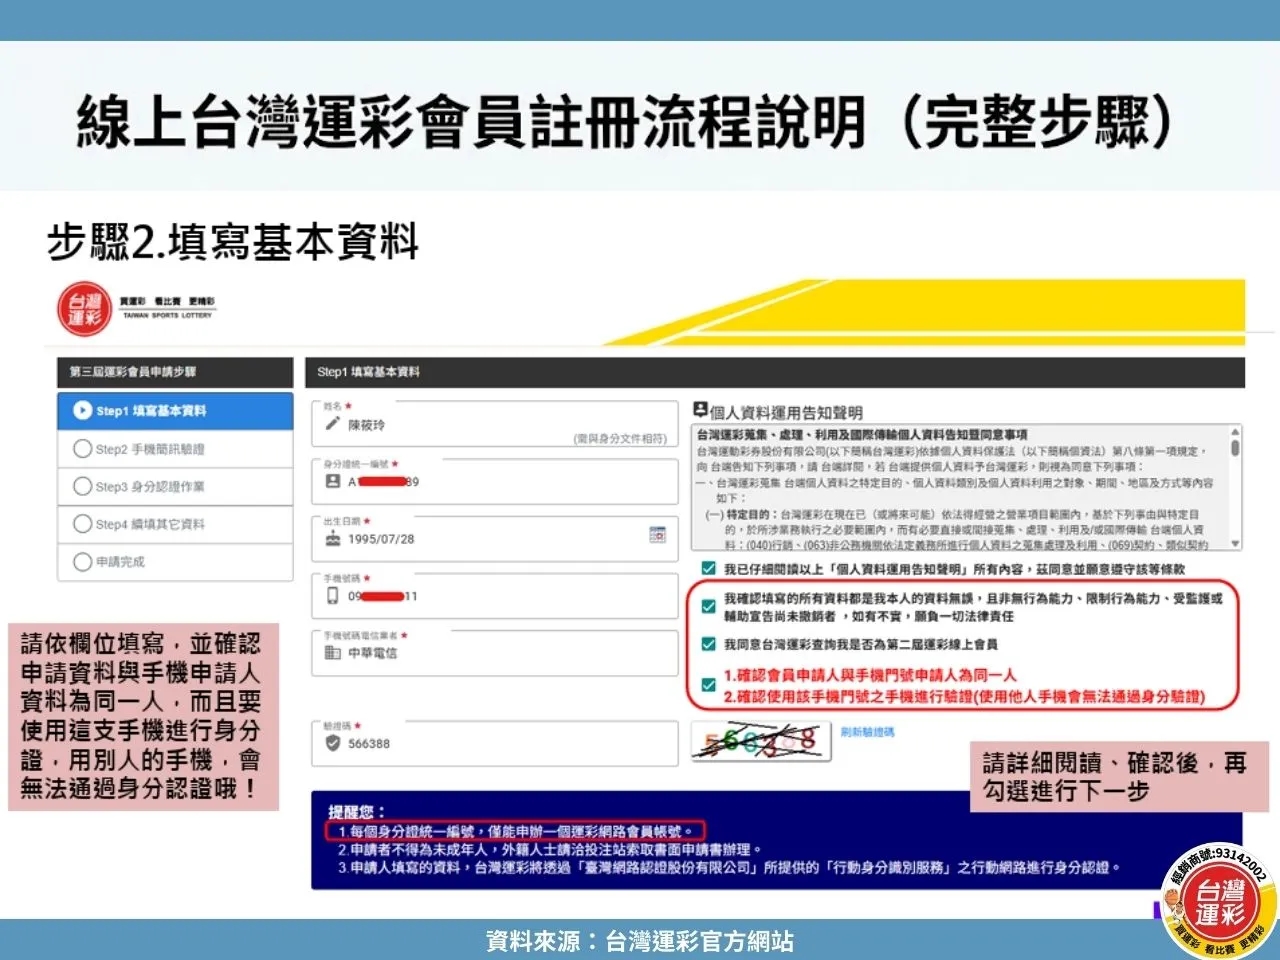
Task: Click the dark header 第三屆運彩會員申請步驟
Action: point(175,372)
